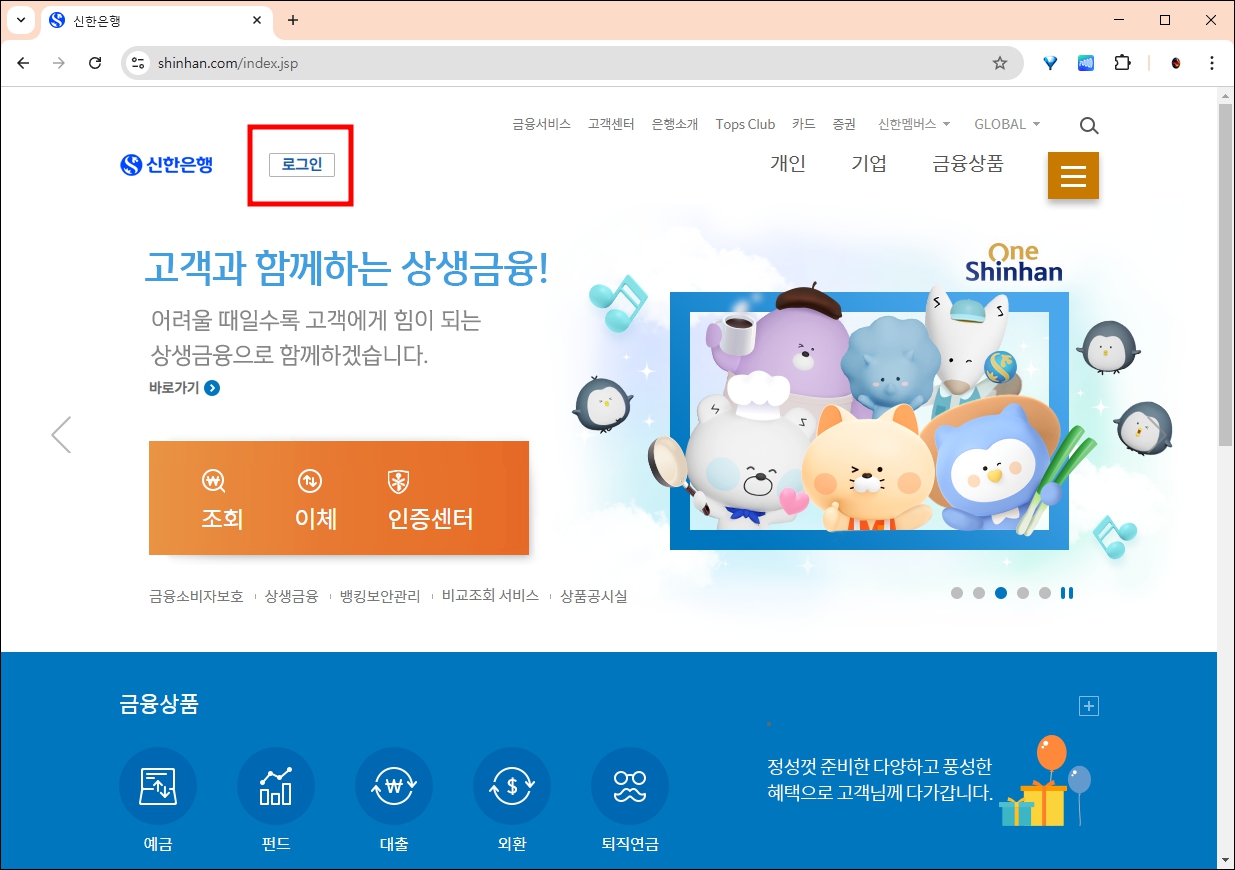The width and height of the screenshot is (1235, 870).
Task: Pause the banner carousel rotation
Action: 1067,592
